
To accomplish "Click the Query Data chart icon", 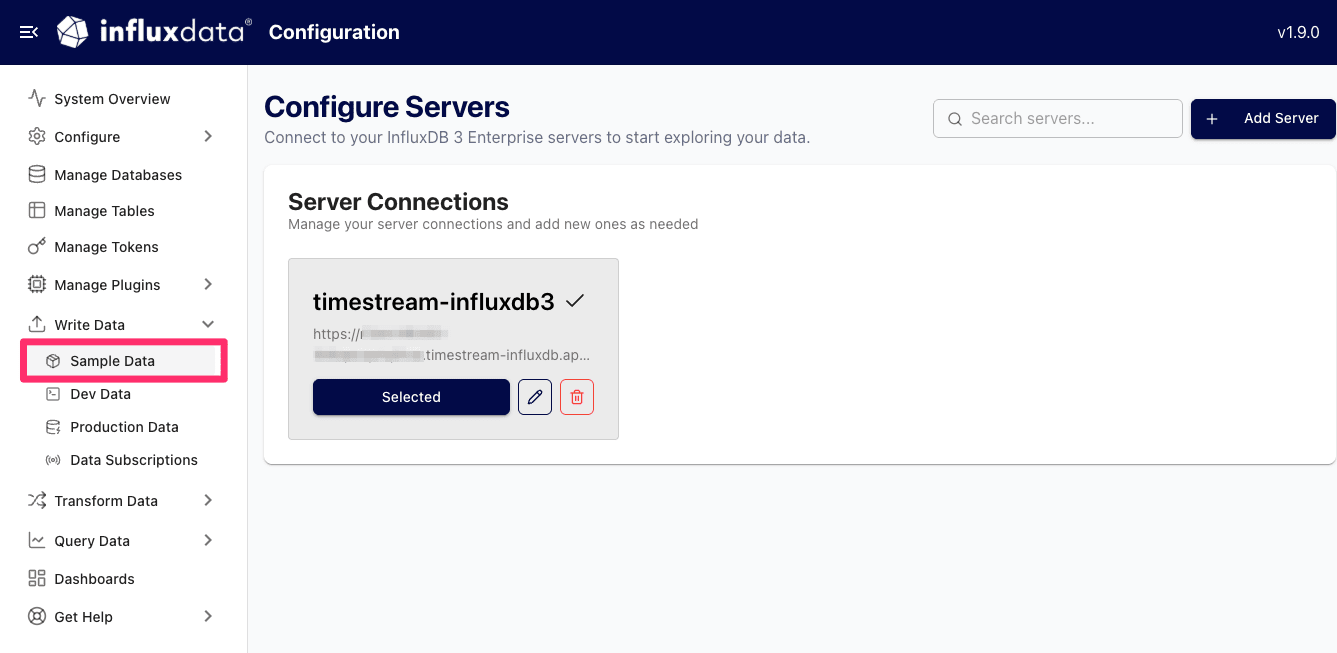I will pyautogui.click(x=37, y=540).
